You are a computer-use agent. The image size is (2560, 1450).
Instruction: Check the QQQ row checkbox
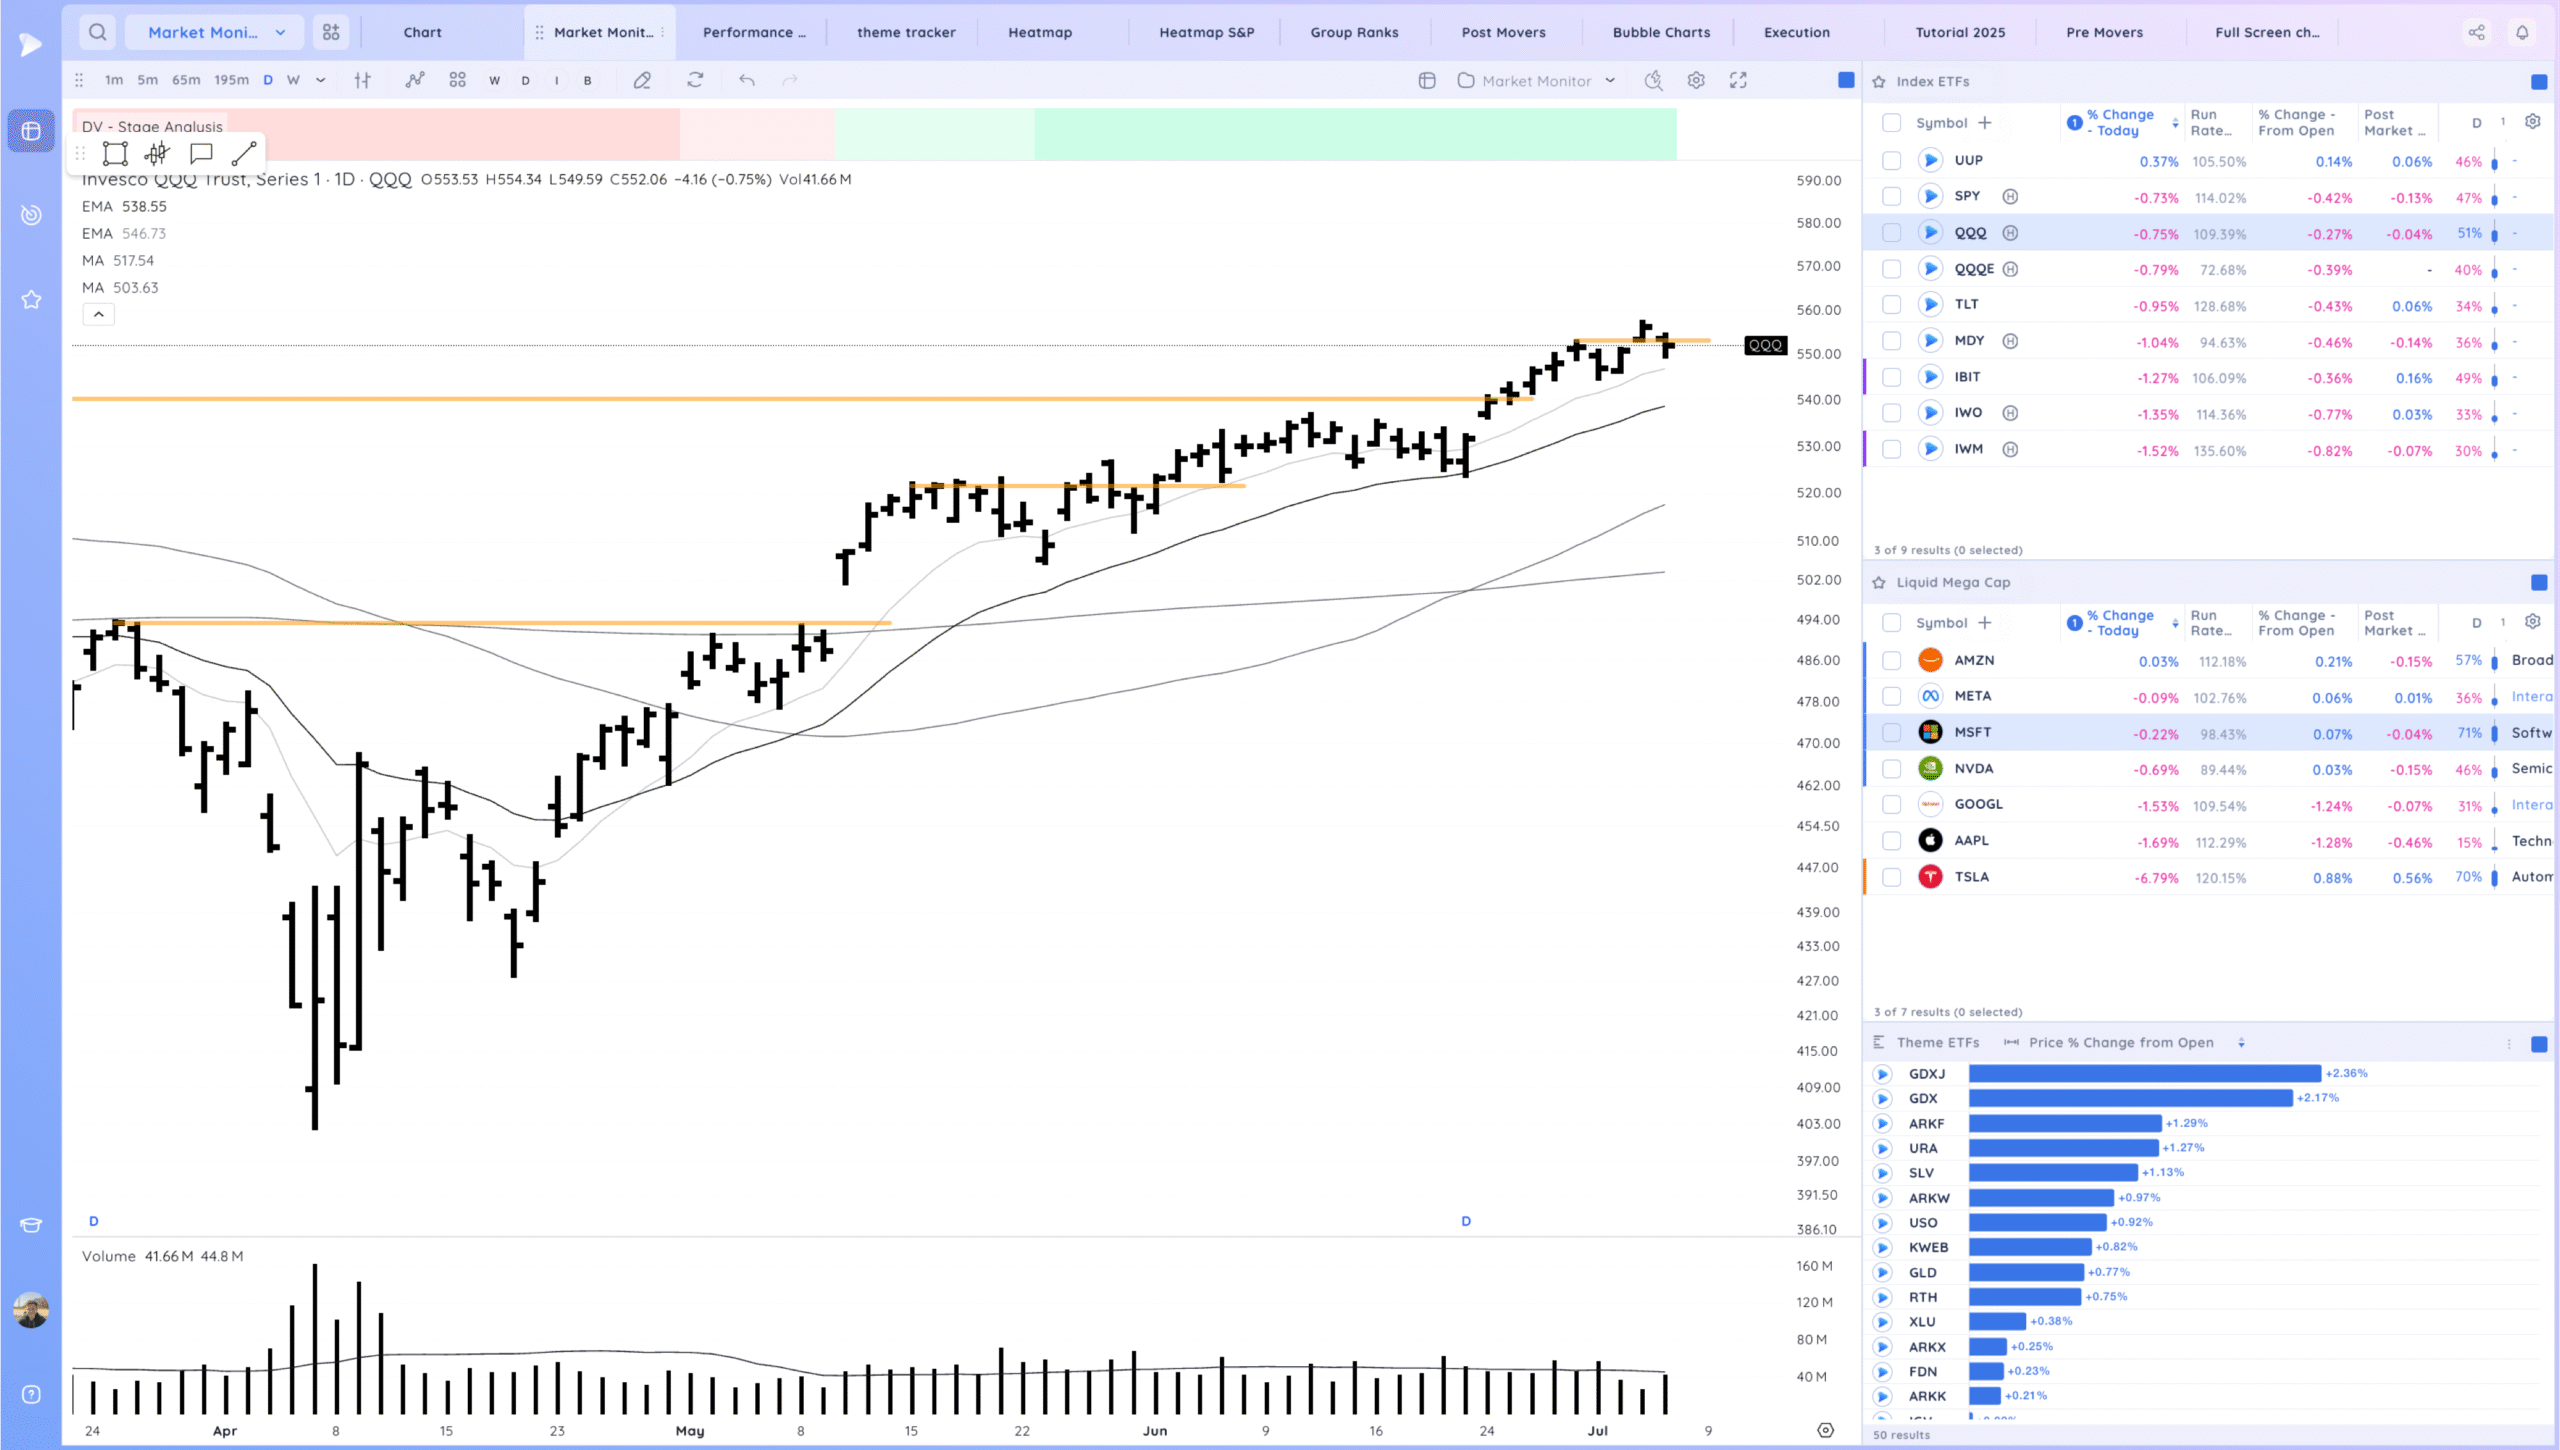(1891, 233)
